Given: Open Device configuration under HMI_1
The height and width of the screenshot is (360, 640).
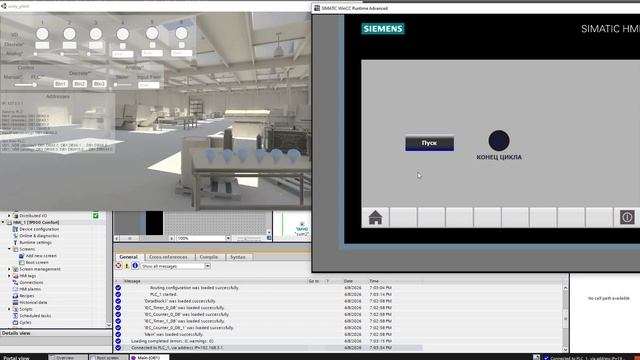Looking at the screenshot, I should pos(39,229).
